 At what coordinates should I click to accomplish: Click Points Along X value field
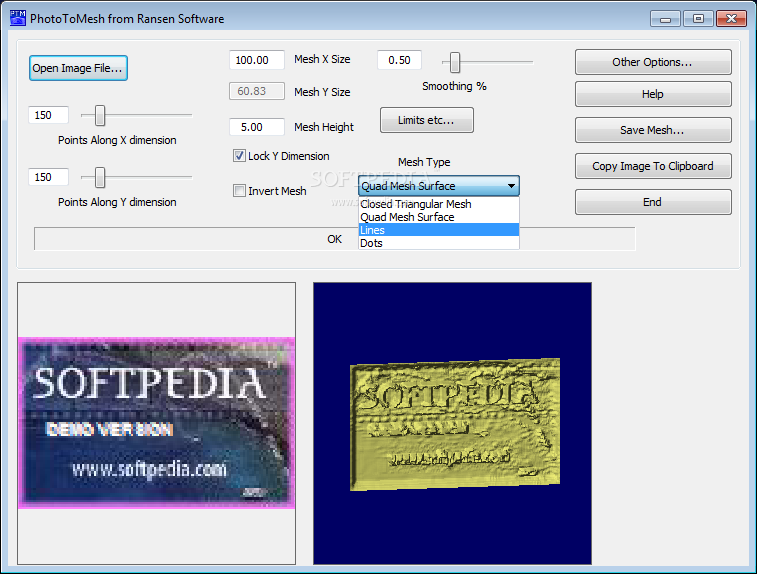(x=48, y=115)
